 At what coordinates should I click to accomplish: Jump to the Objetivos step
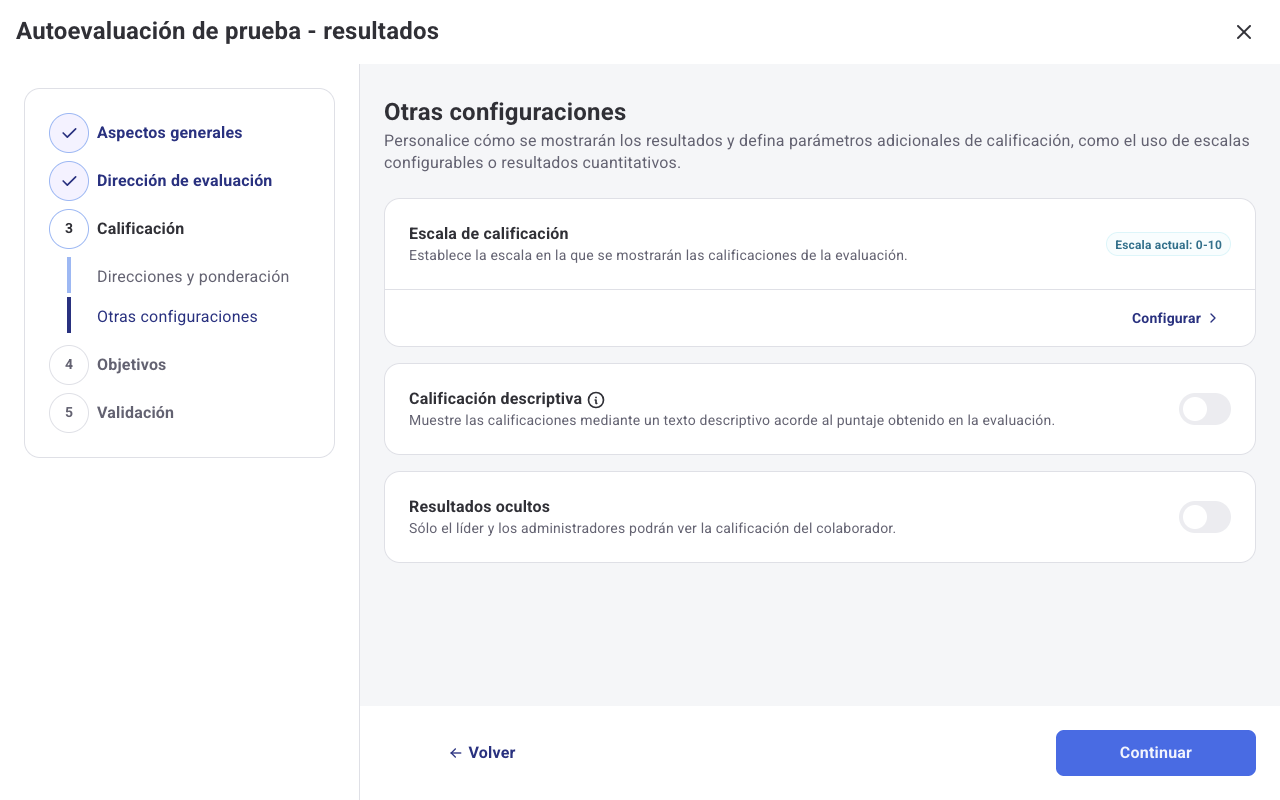click(x=131, y=365)
